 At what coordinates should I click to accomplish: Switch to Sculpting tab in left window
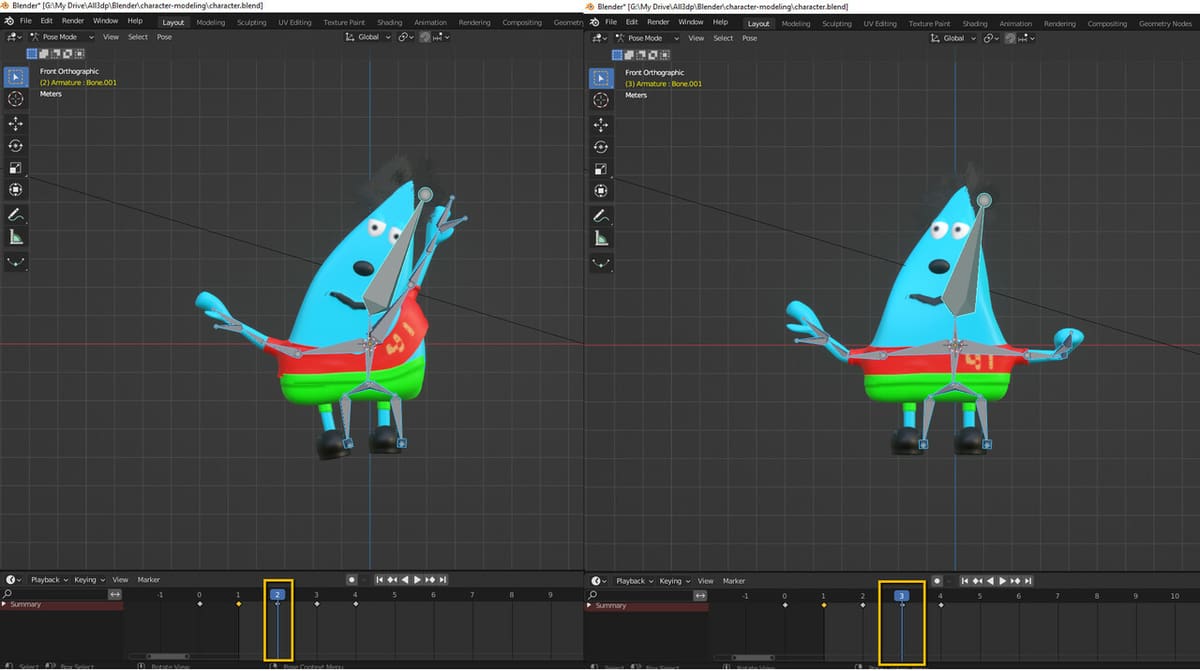252,22
